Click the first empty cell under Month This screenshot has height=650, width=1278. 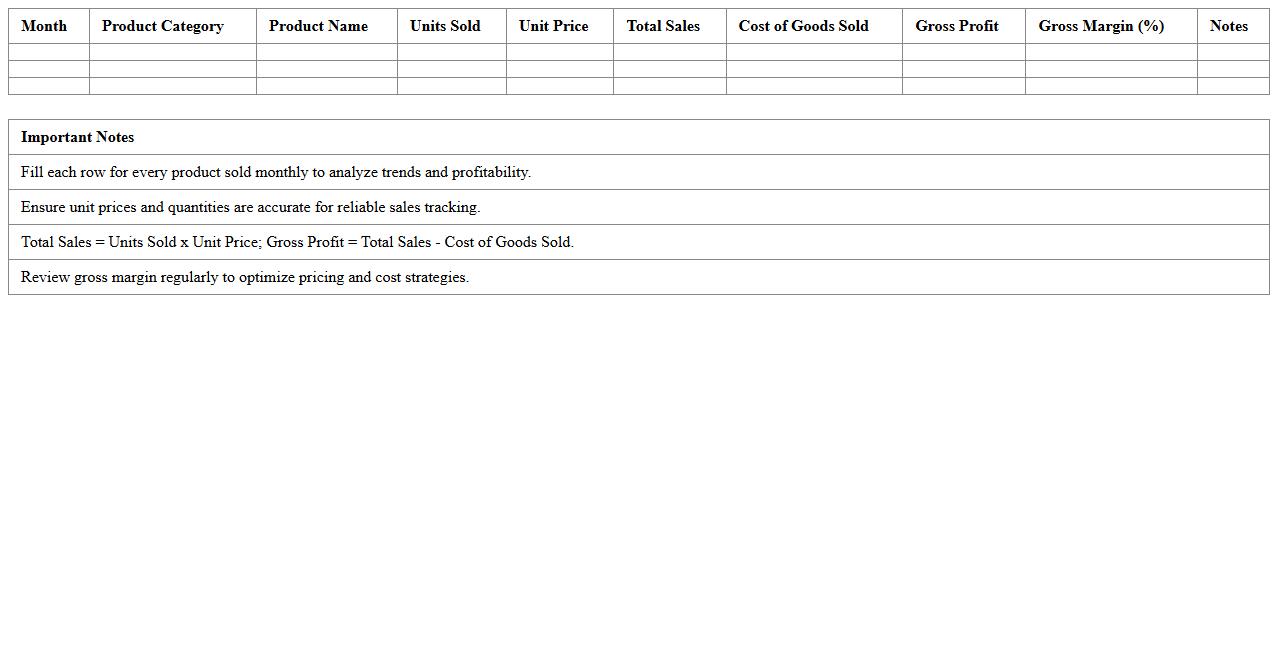(x=49, y=52)
